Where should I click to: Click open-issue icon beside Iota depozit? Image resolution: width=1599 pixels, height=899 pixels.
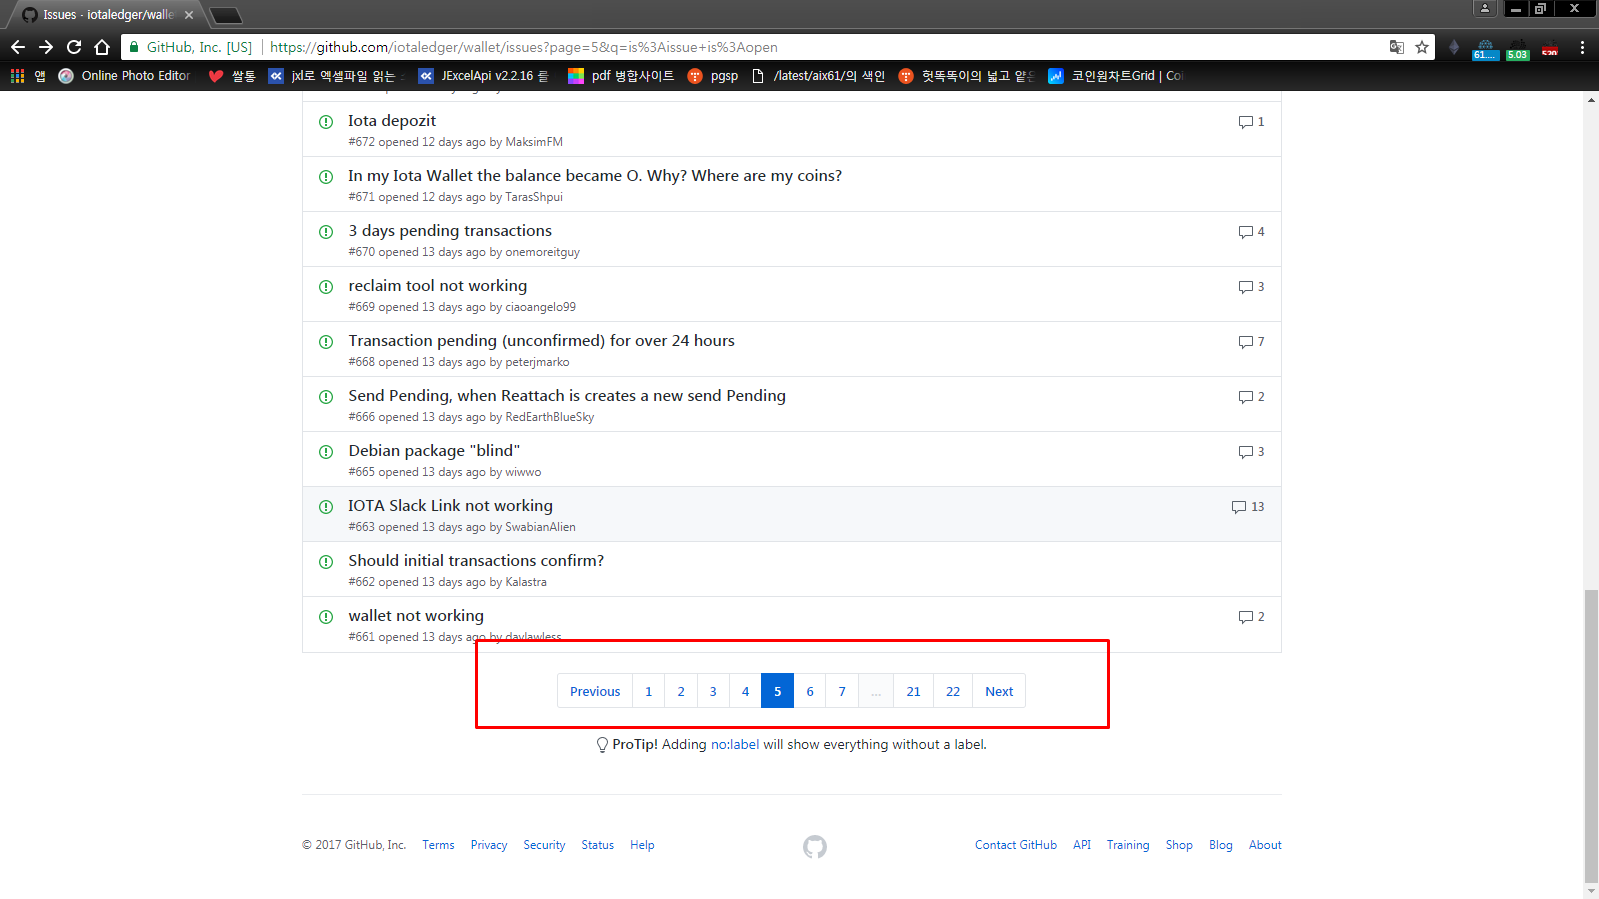(x=326, y=122)
